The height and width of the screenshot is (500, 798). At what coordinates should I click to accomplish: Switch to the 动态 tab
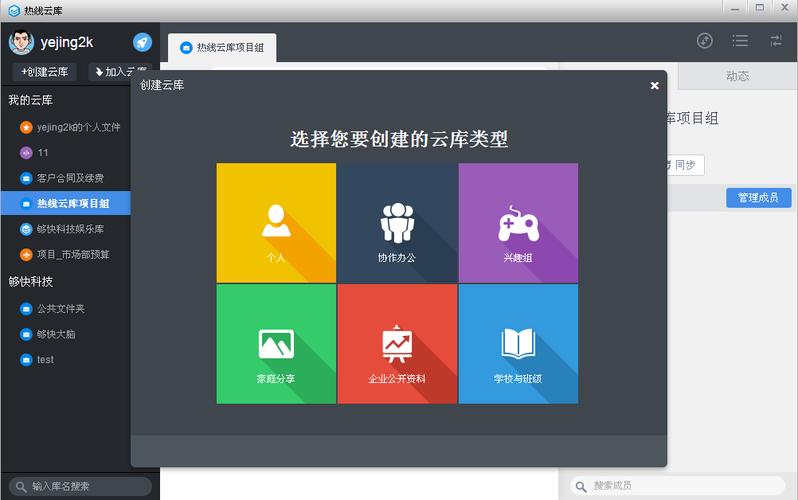click(737, 76)
